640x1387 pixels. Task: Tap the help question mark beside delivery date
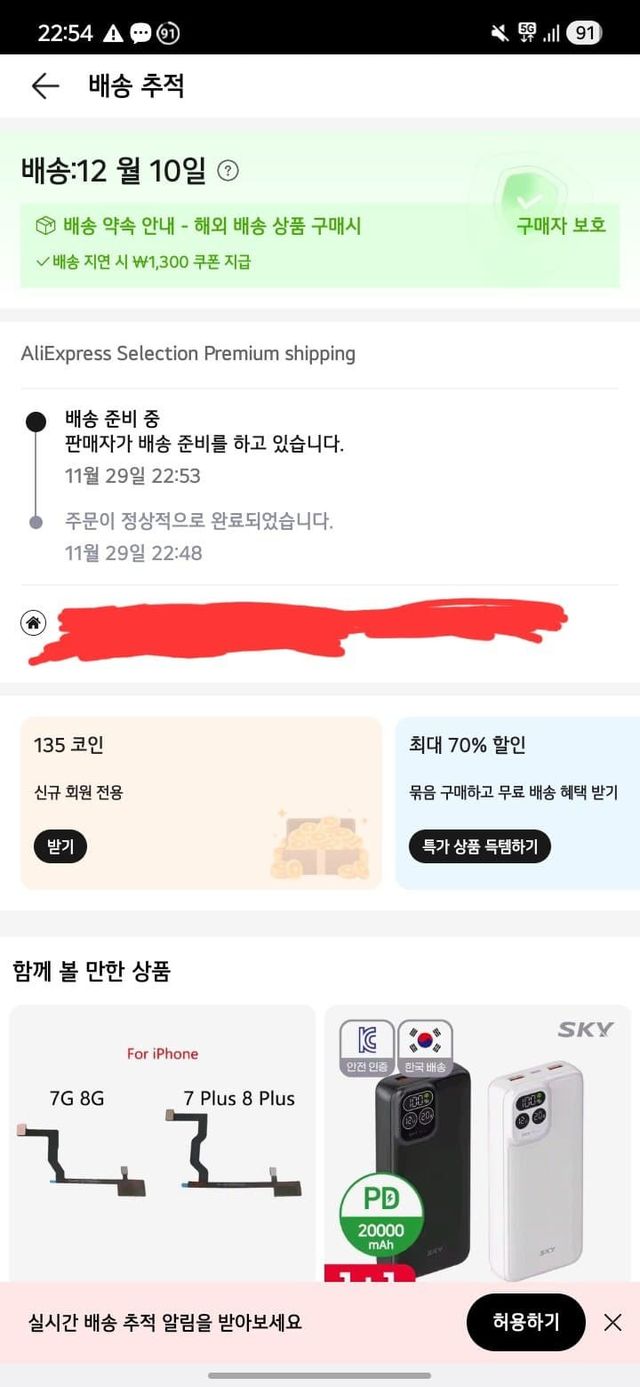pos(228,171)
